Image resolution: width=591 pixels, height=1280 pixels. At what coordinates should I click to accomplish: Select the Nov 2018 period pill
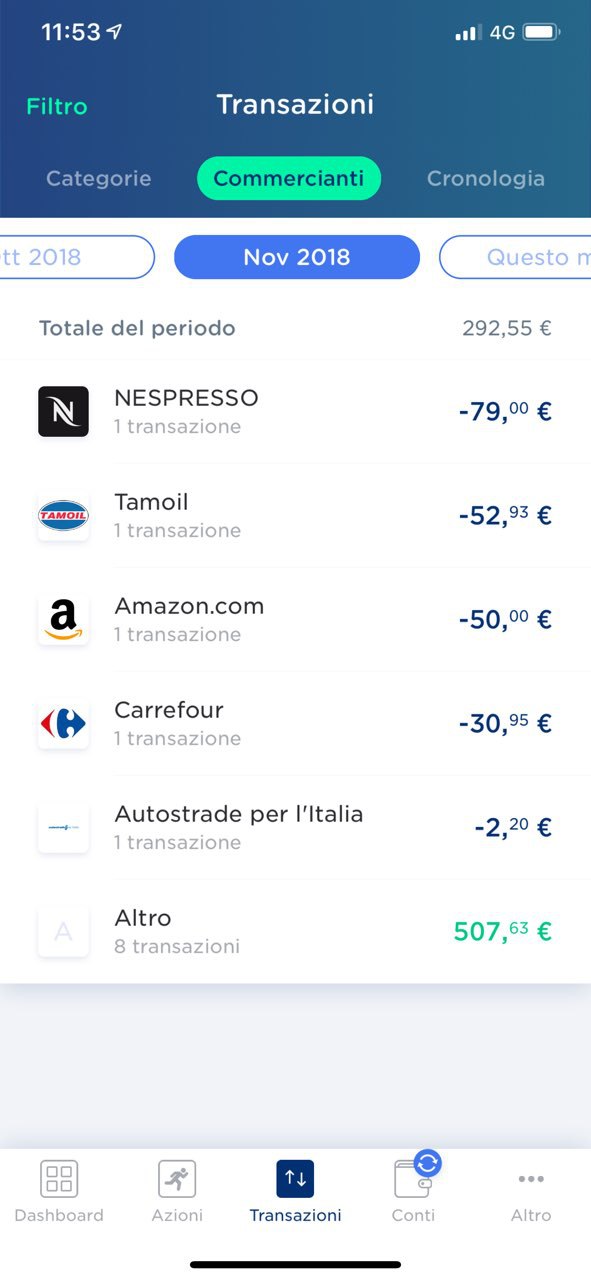tap(297, 257)
